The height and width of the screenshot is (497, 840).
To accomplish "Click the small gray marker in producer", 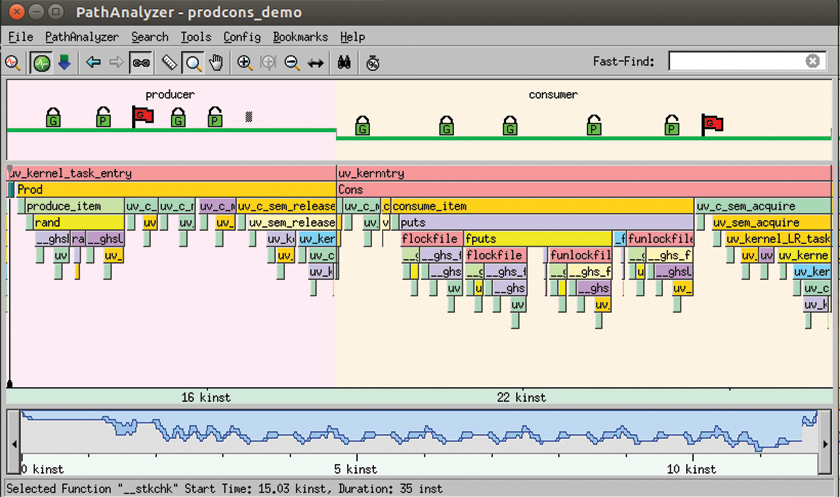I will coord(249,117).
